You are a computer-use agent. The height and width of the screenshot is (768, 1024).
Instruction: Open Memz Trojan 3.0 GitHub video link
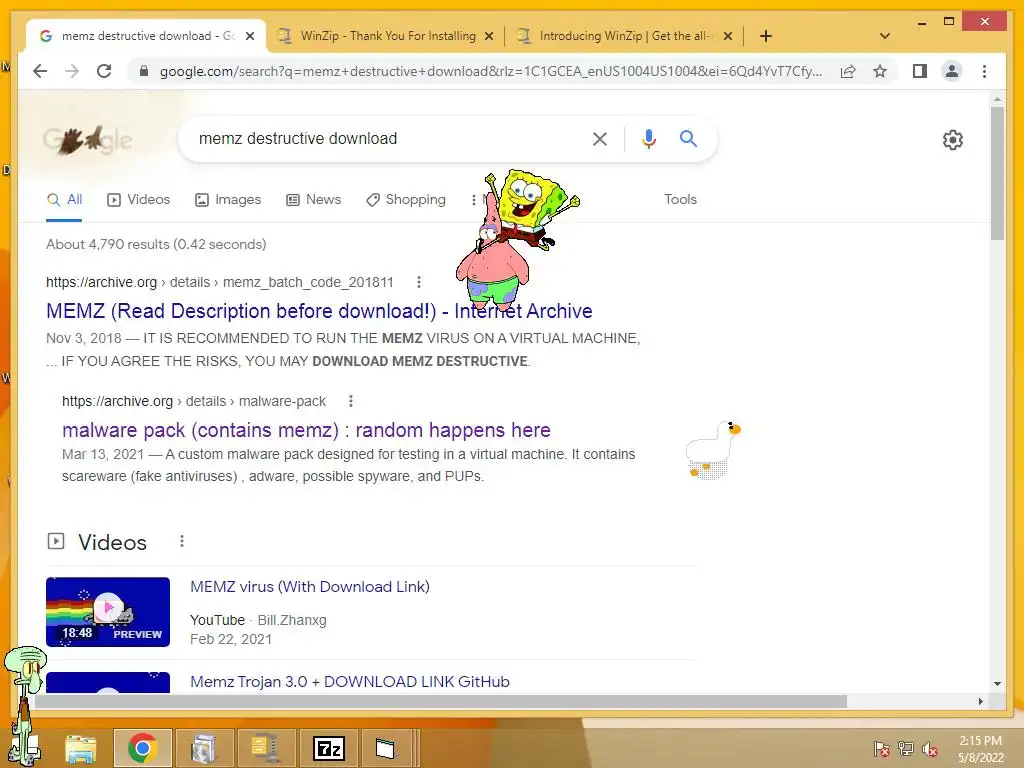tap(349, 681)
